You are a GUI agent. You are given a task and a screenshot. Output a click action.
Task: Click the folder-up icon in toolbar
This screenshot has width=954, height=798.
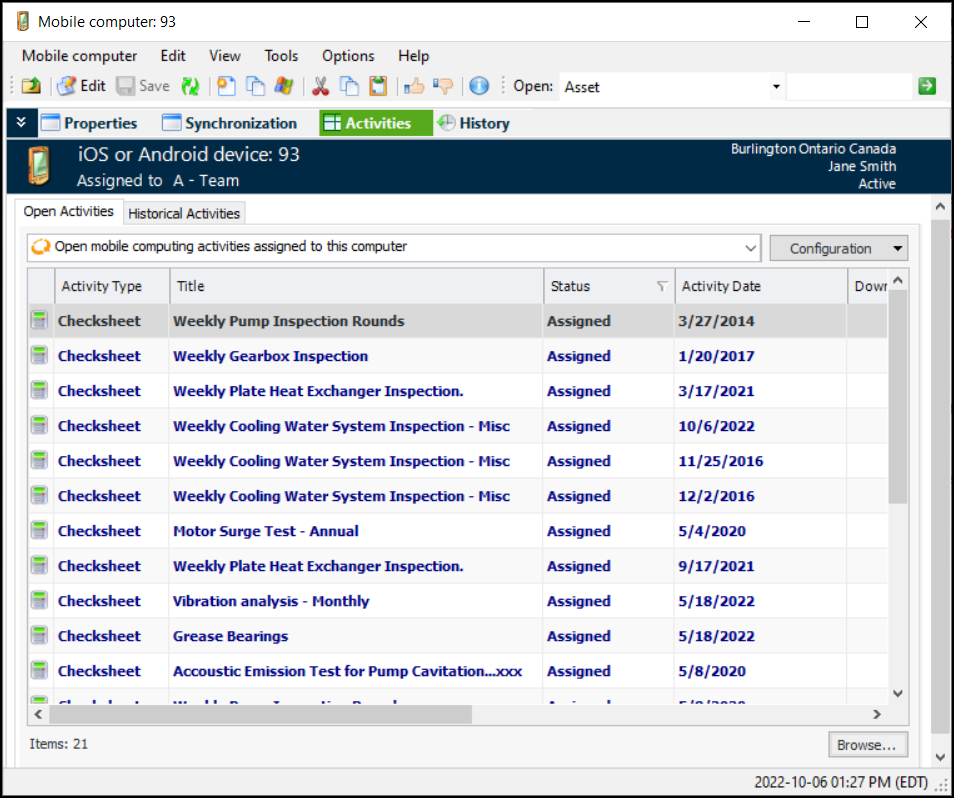tap(31, 86)
